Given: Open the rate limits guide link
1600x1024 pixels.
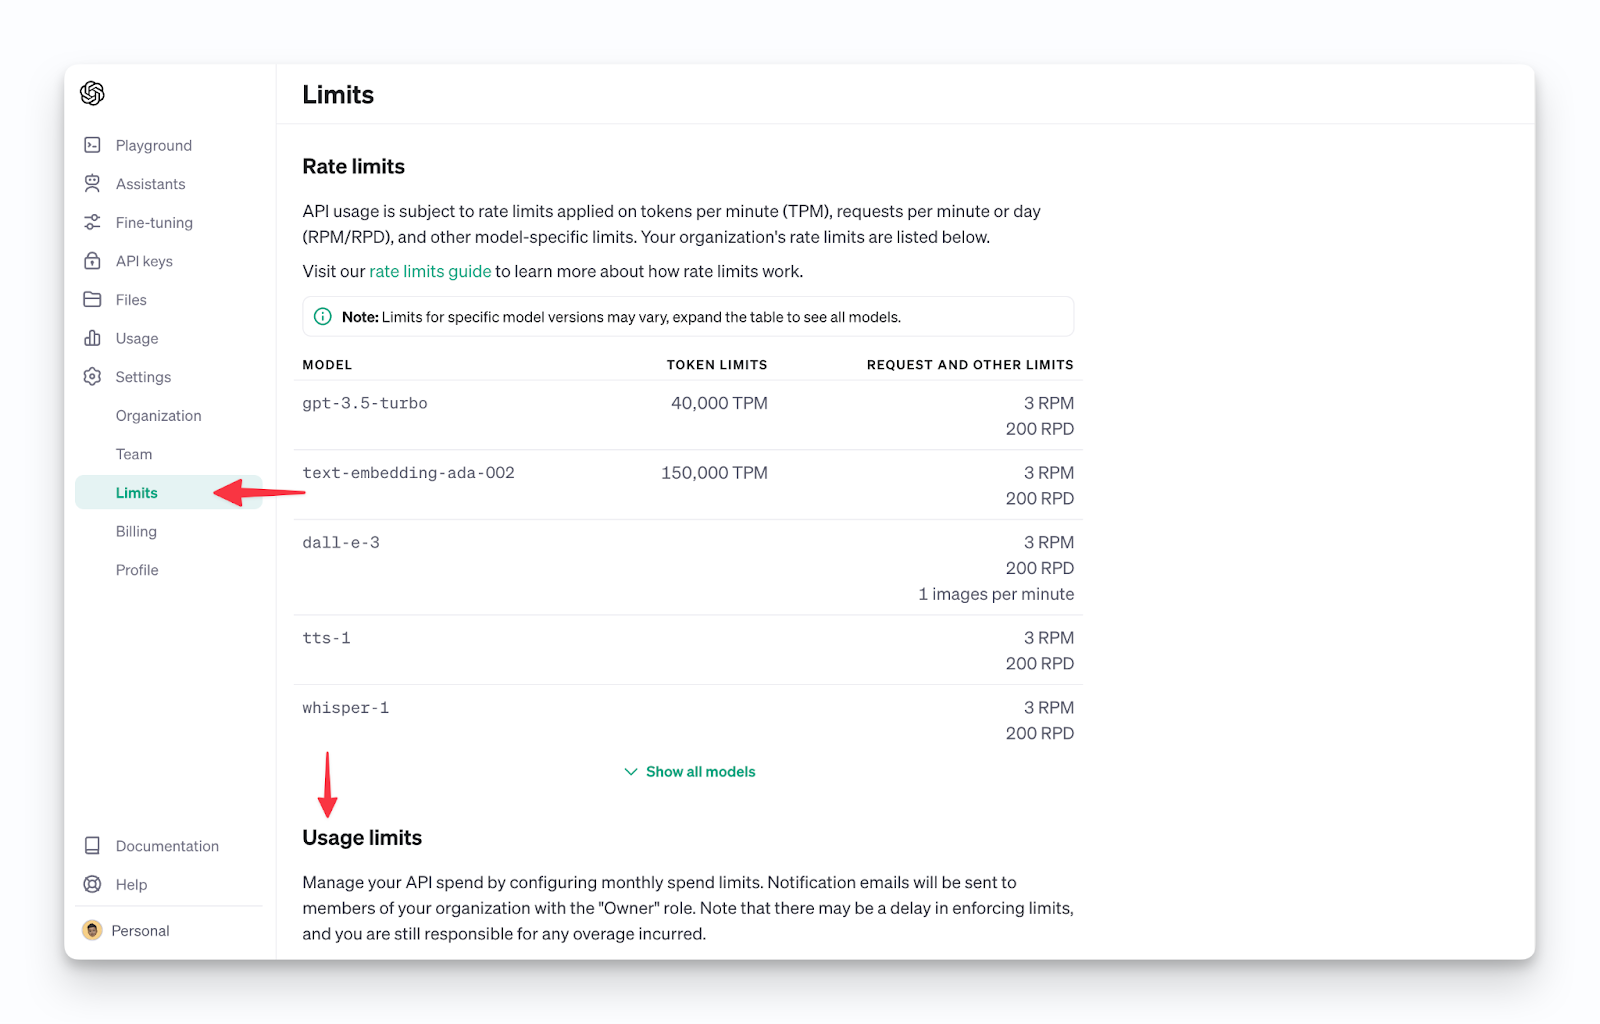Looking at the screenshot, I should coord(430,271).
